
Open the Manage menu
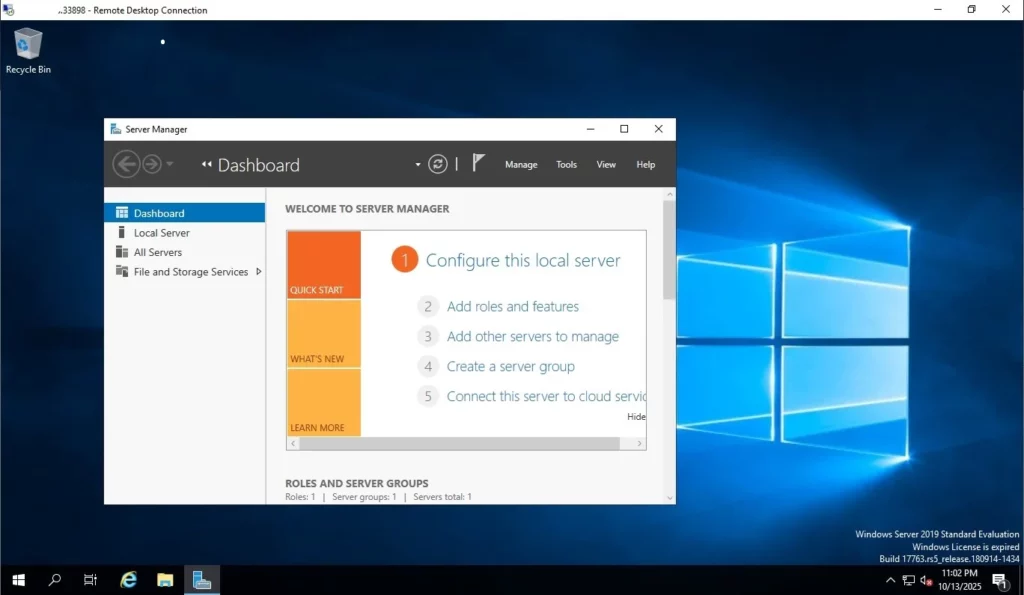(x=521, y=164)
